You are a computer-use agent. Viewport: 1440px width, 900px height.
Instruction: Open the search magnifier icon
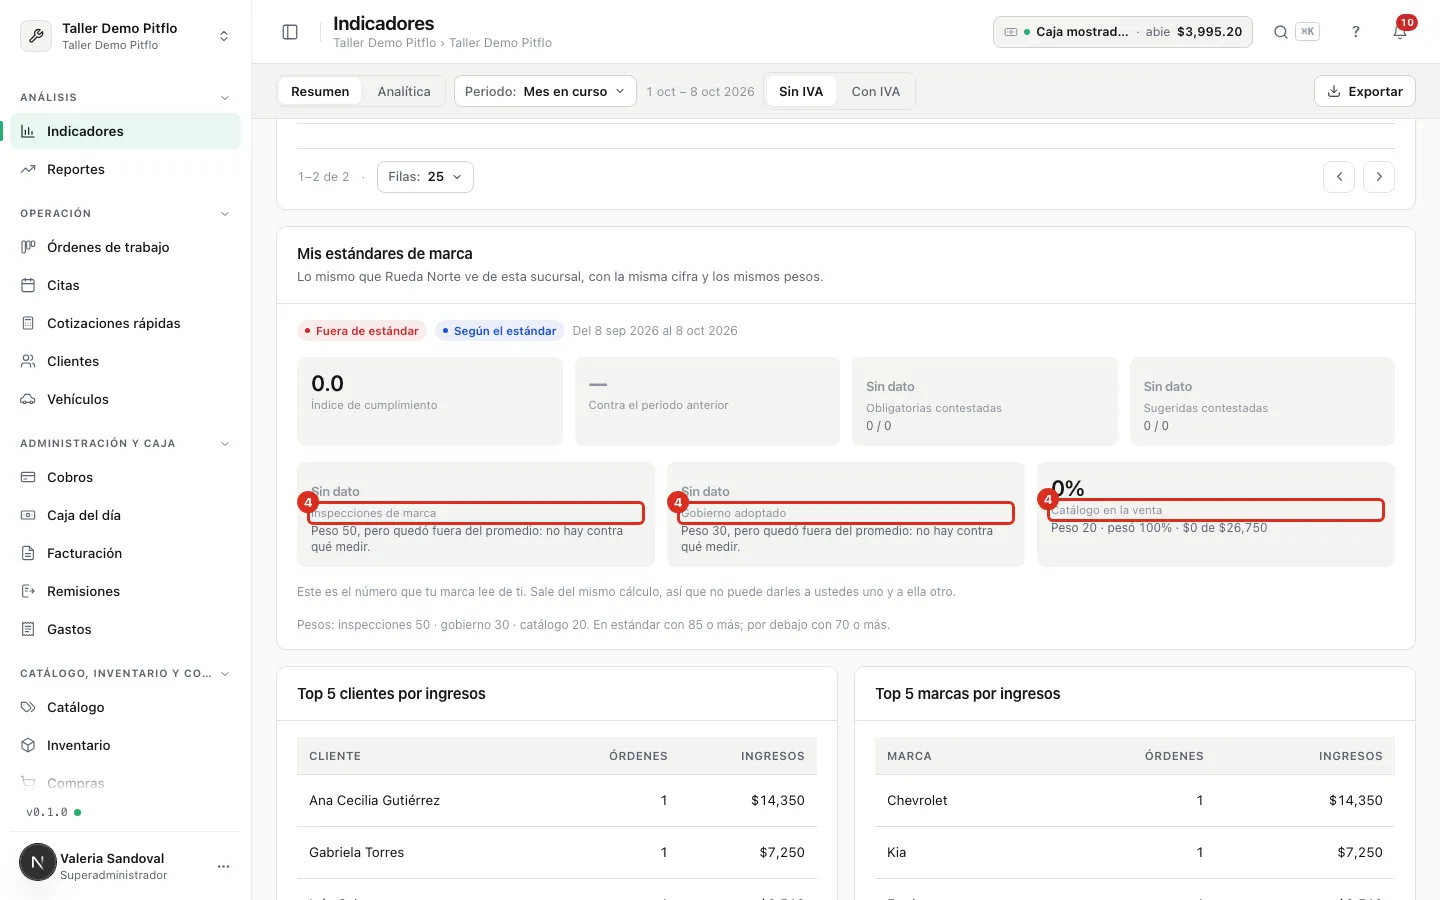coord(1280,32)
